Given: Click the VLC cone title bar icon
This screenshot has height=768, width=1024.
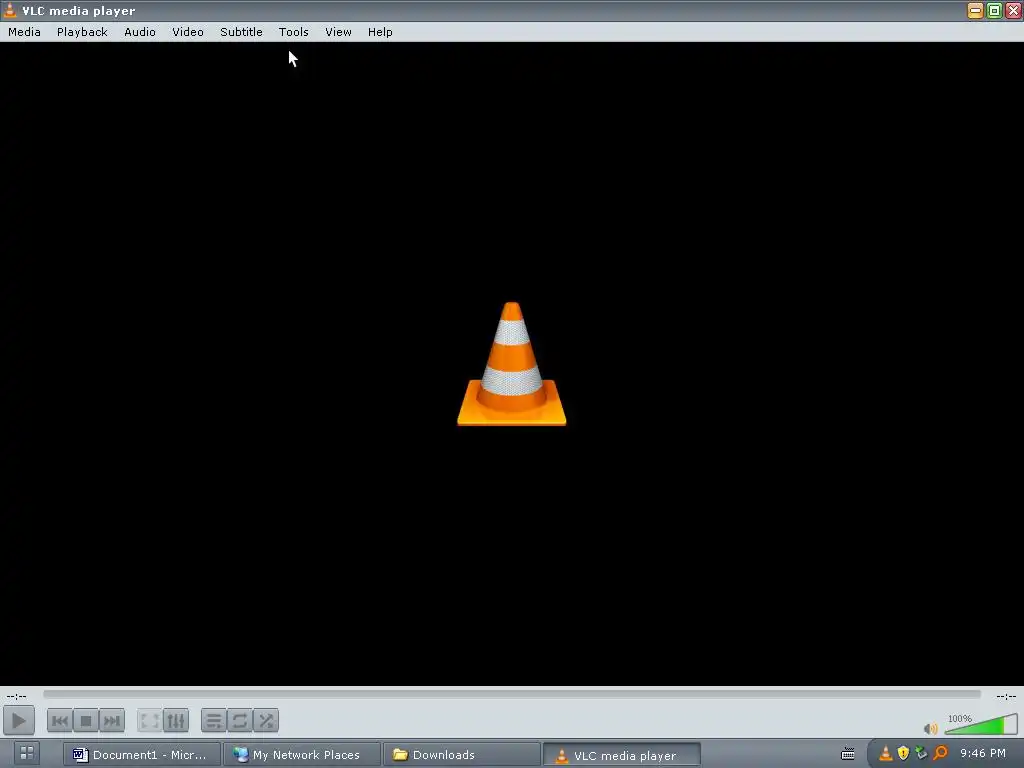Looking at the screenshot, I should pyautogui.click(x=10, y=10).
